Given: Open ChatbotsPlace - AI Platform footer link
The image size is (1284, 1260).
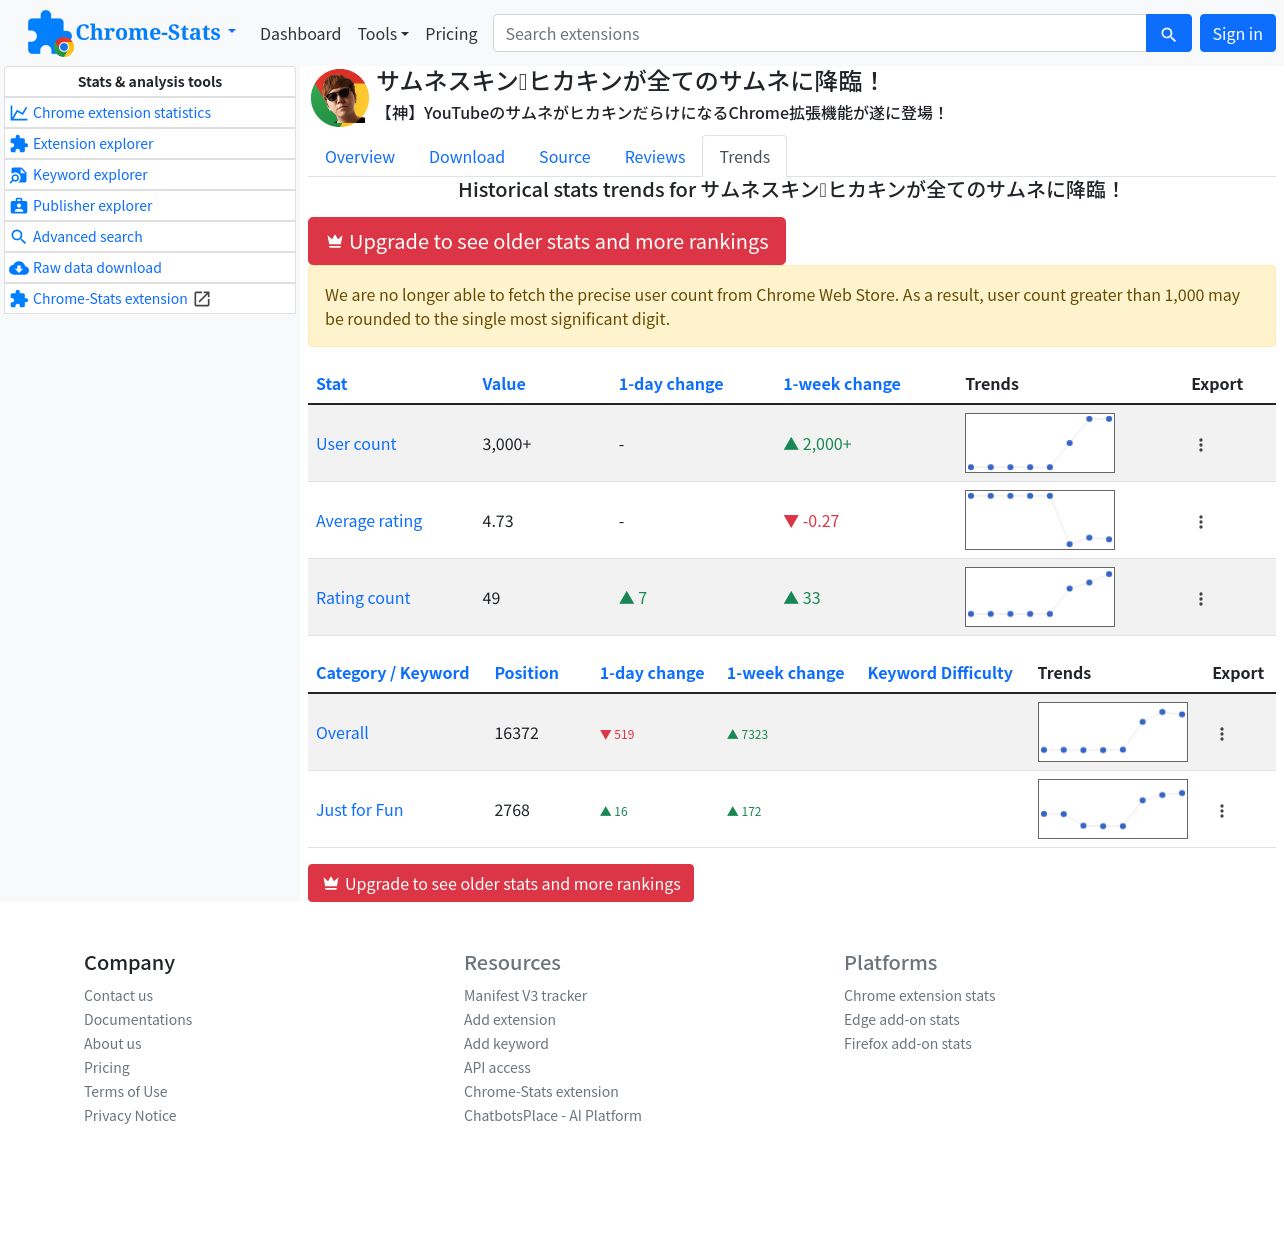Looking at the screenshot, I should coord(553,1116).
